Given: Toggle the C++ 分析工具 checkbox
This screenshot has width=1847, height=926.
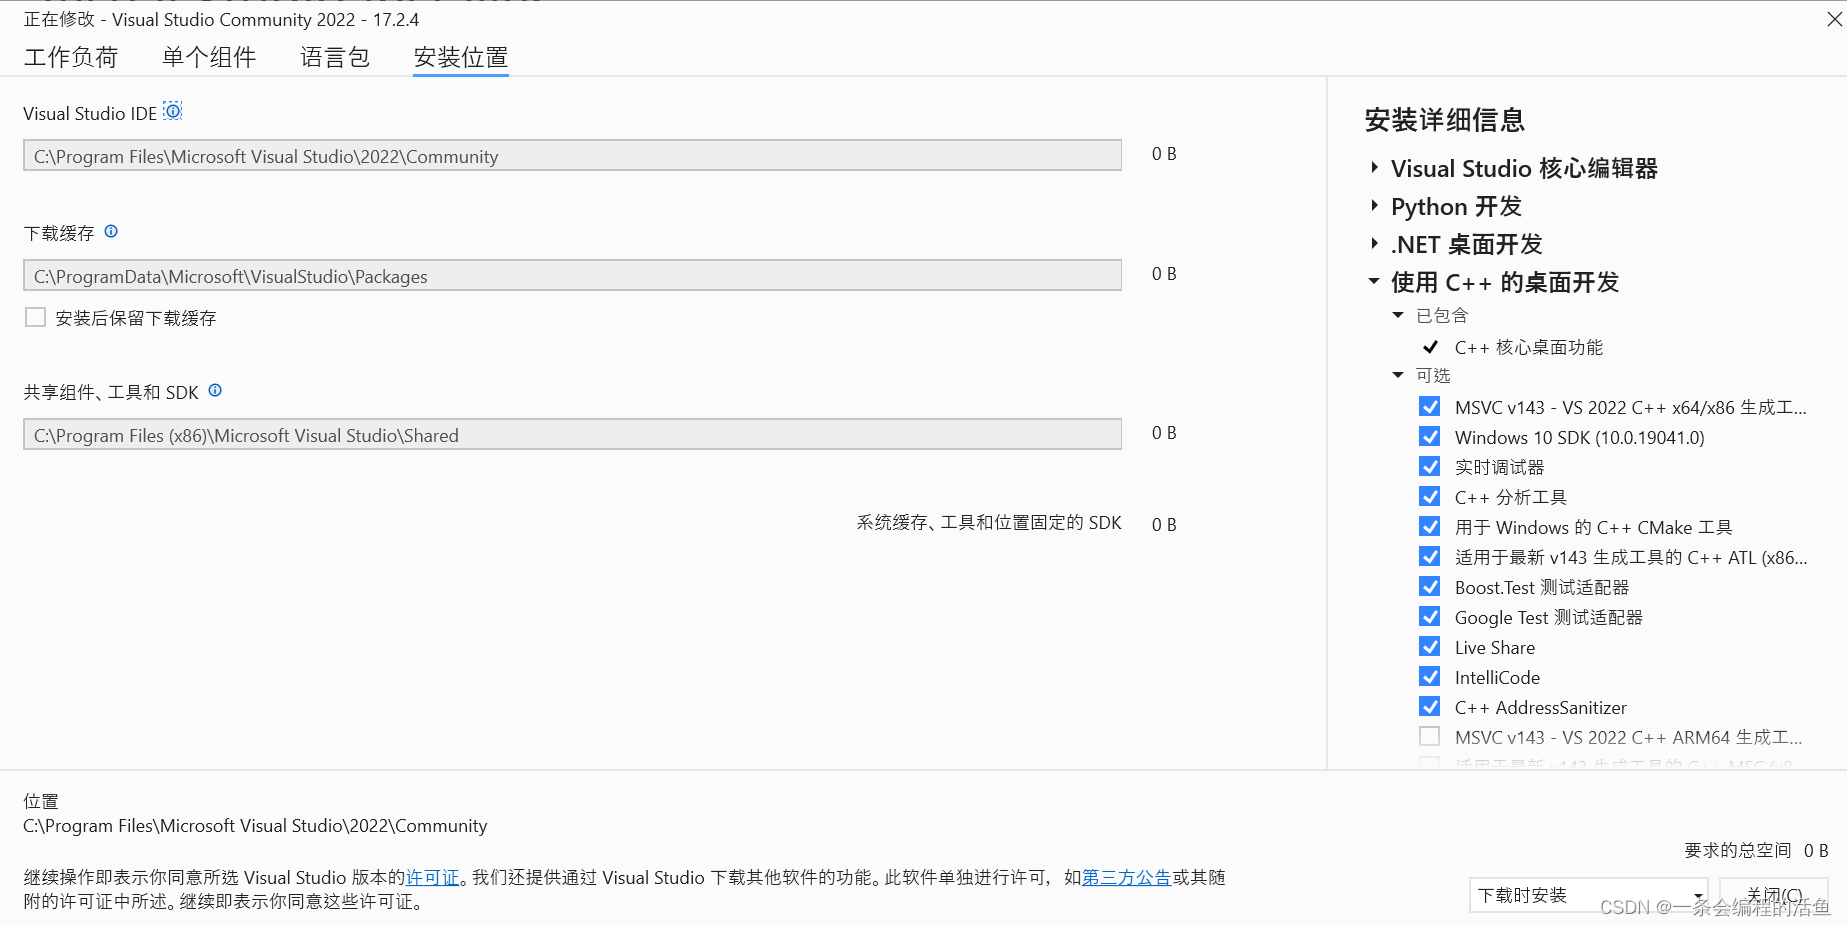Looking at the screenshot, I should click(x=1430, y=497).
